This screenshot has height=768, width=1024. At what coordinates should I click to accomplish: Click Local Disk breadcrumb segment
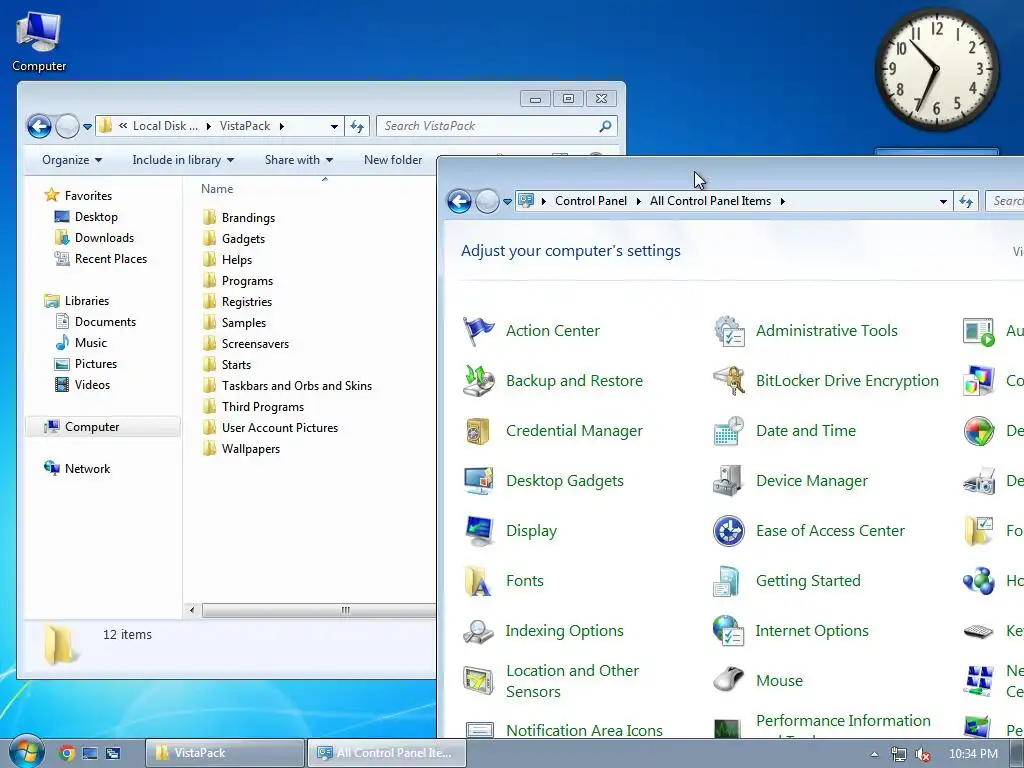[165, 126]
